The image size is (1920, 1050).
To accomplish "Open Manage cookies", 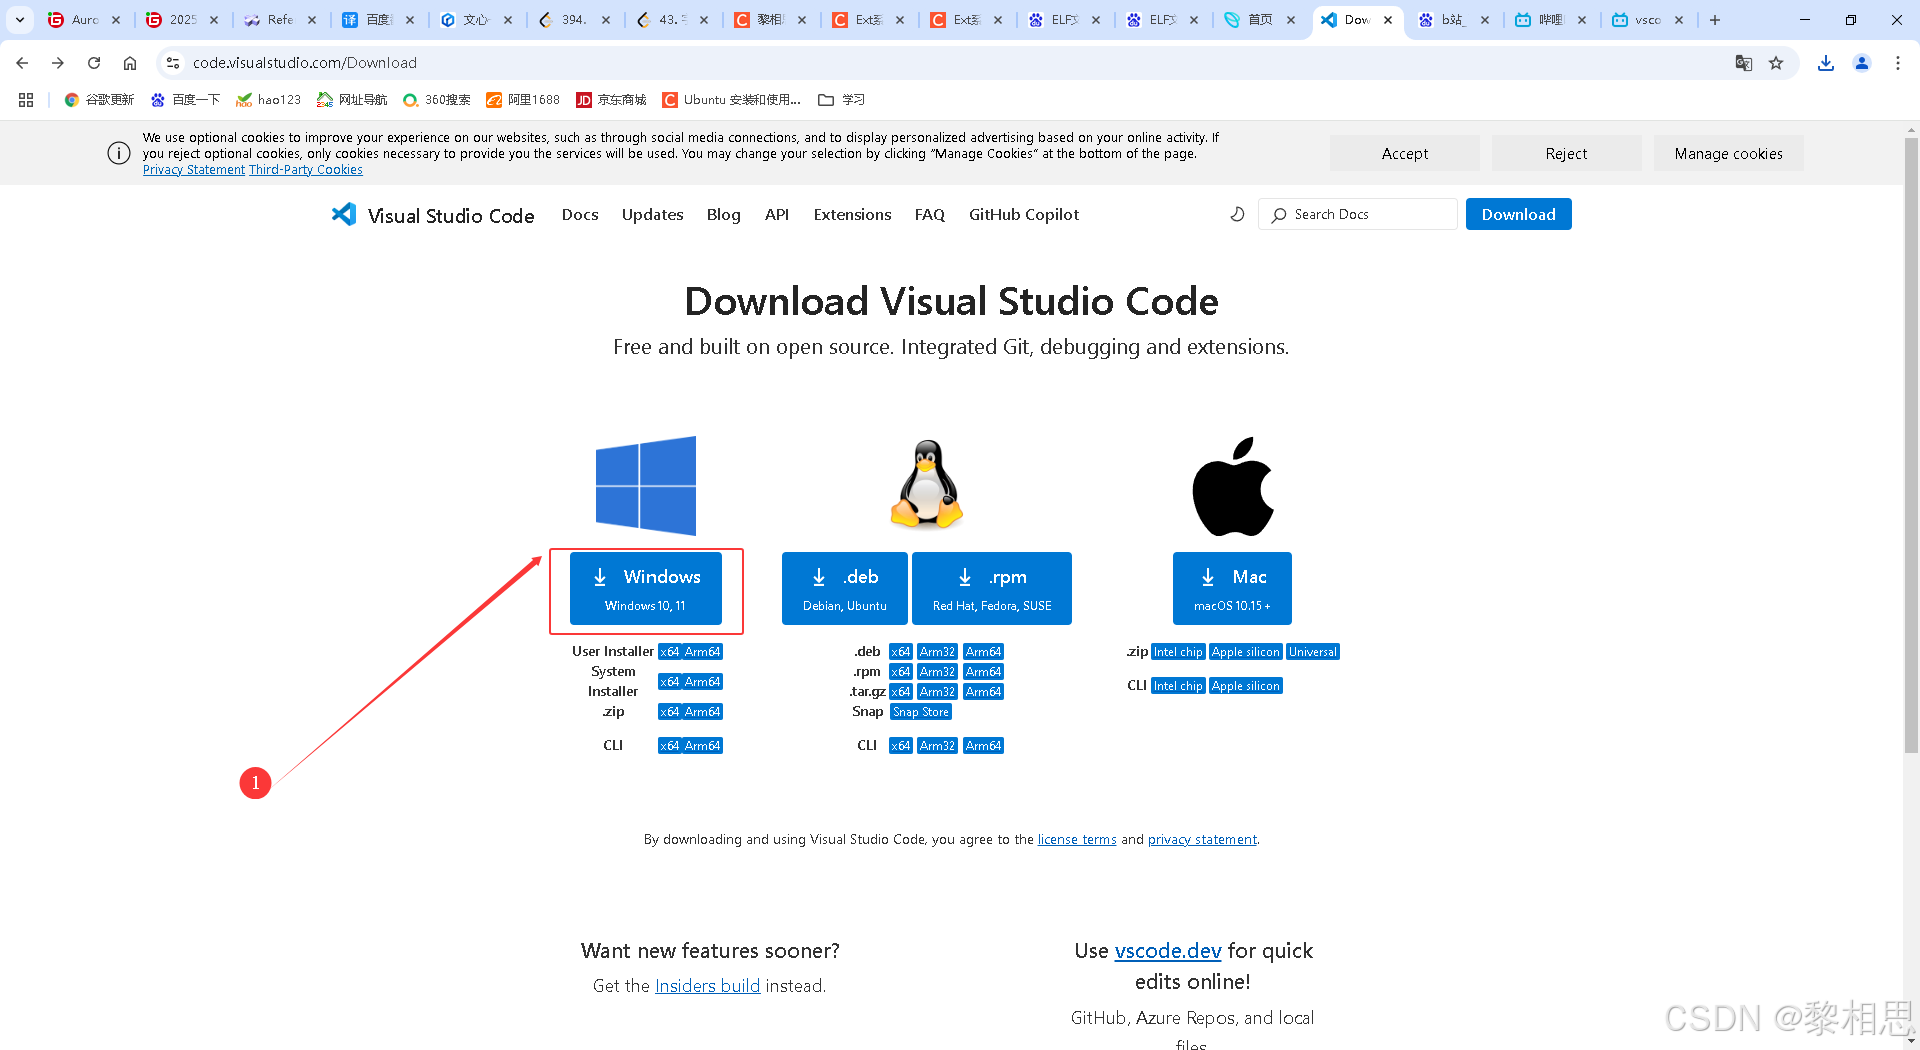I will point(1728,153).
